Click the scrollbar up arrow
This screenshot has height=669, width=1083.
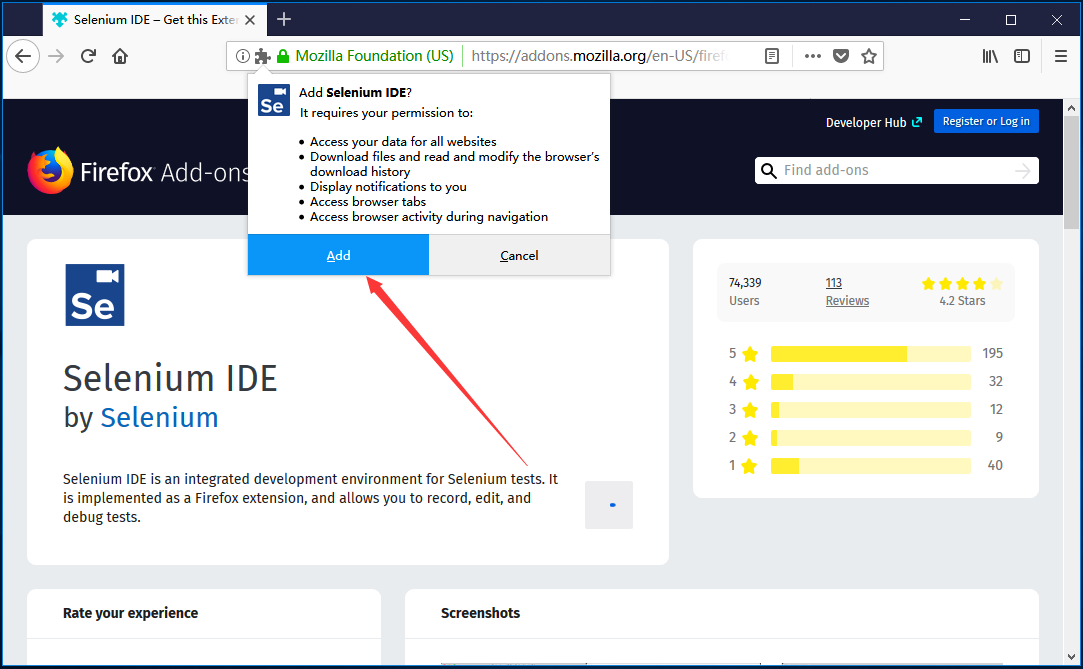[x=1071, y=108]
